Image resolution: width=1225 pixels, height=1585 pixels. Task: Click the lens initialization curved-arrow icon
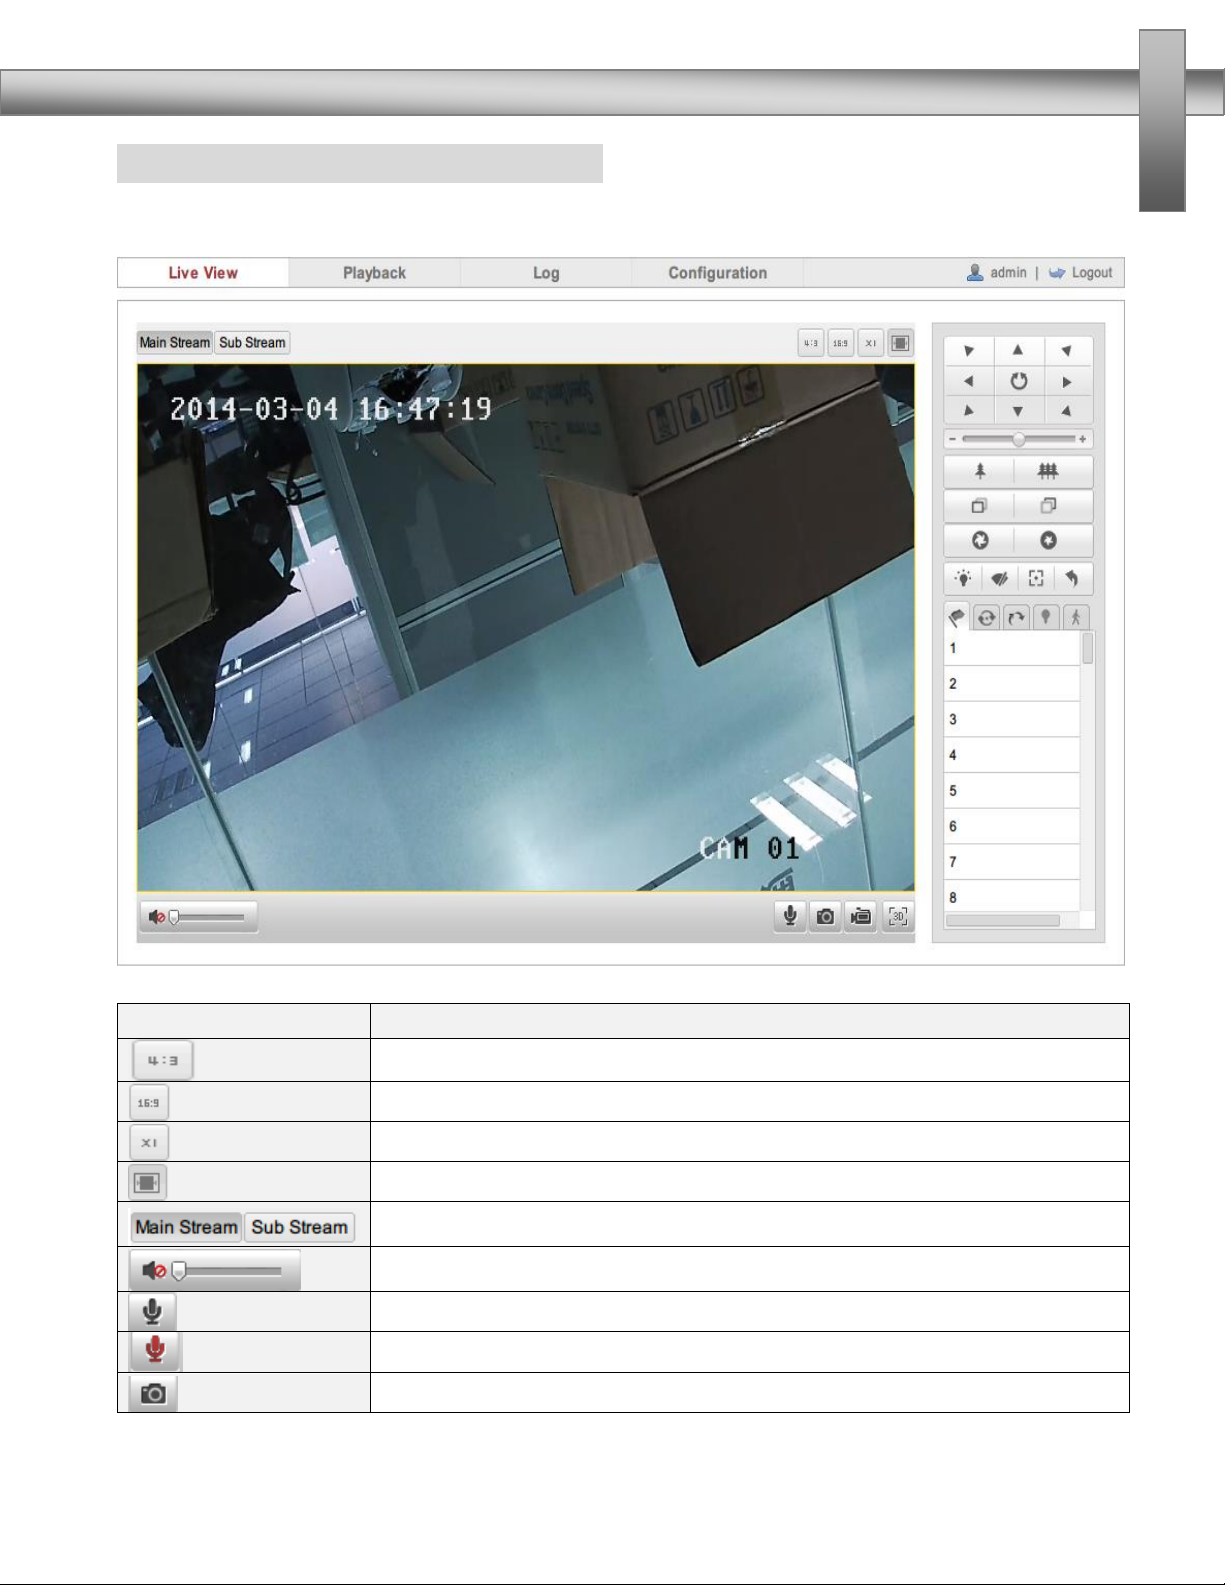[x=1072, y=578]
